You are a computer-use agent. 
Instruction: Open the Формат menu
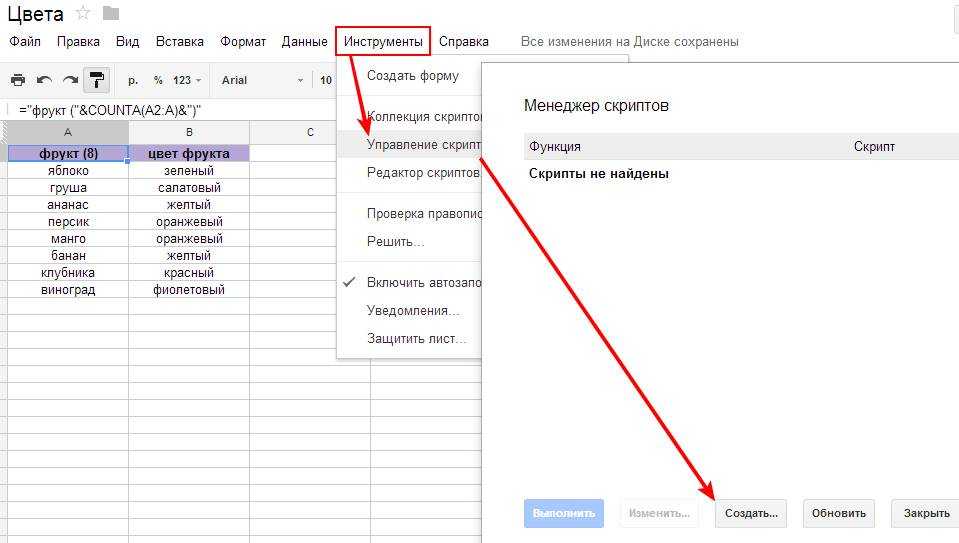[243, 42]
